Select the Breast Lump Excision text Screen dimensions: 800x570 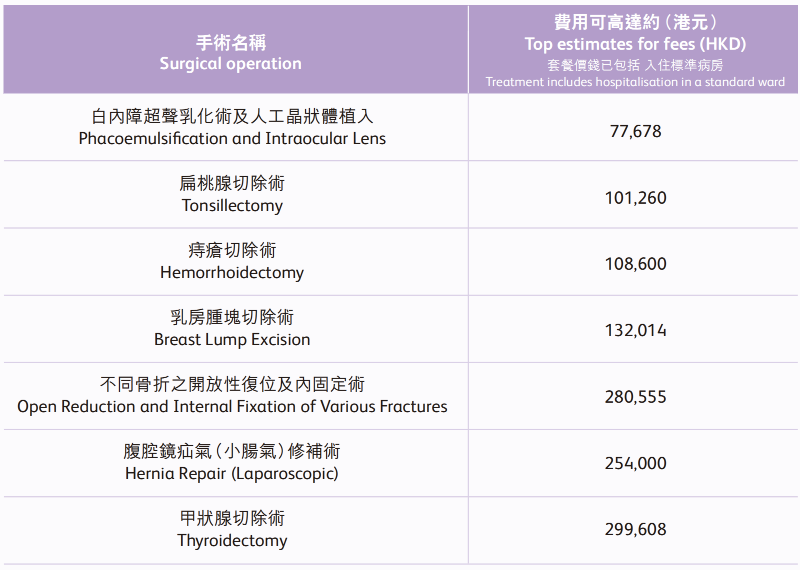coord(232,339)
